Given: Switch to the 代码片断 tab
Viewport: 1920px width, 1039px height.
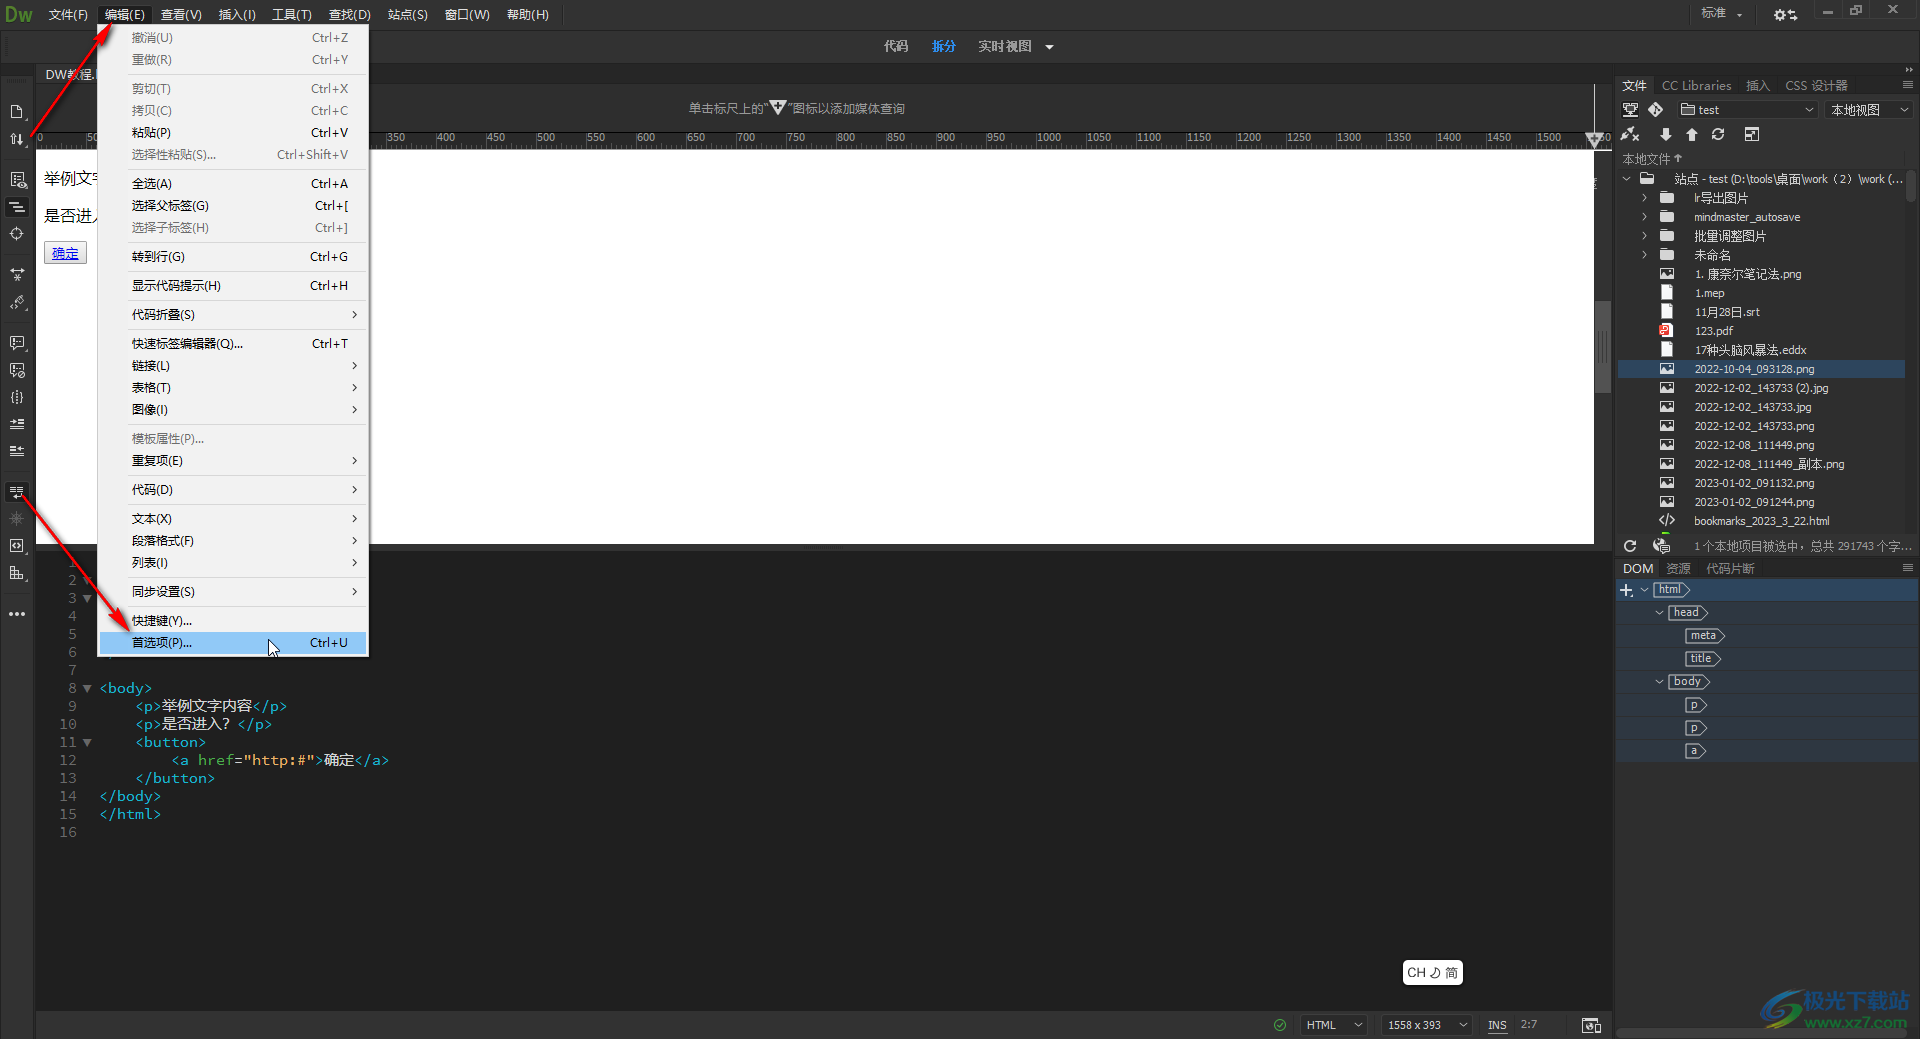Looking at the screenshot, I should (x=1730, y=568).
